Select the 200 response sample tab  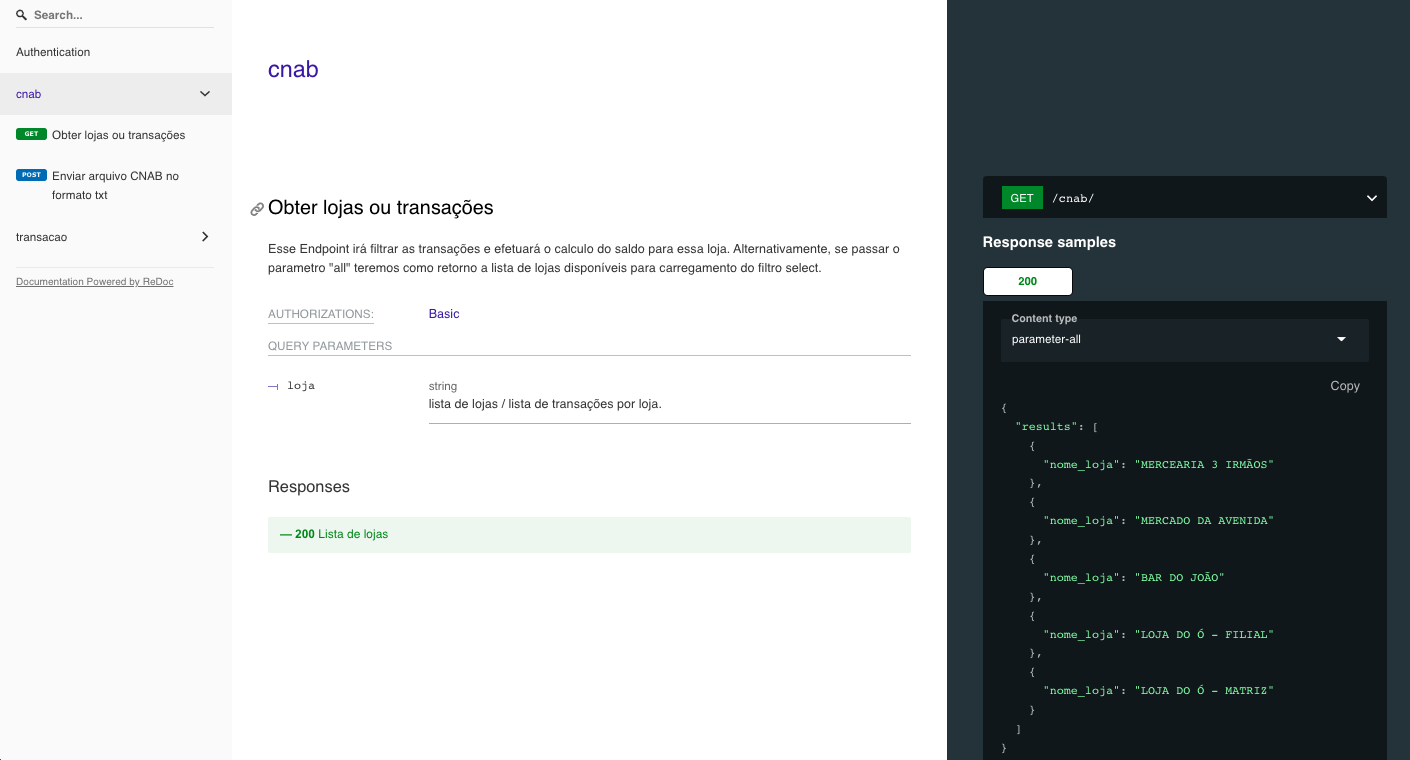pyautogui.click(x=1027, y=281)
